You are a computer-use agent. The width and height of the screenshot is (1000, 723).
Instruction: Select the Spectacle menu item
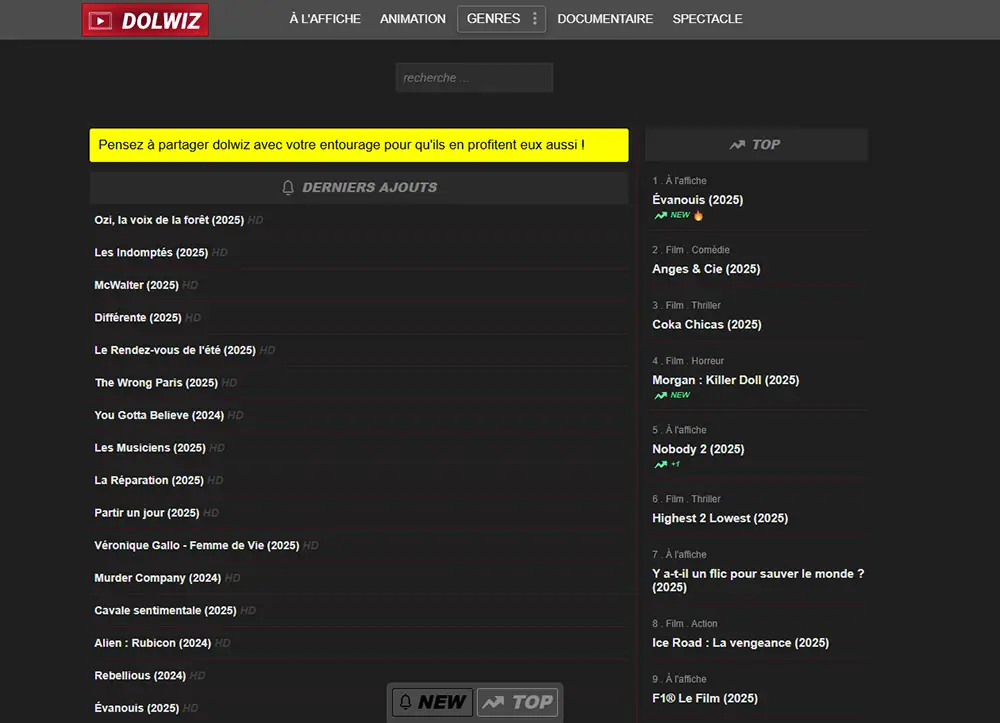click(707, 19)
